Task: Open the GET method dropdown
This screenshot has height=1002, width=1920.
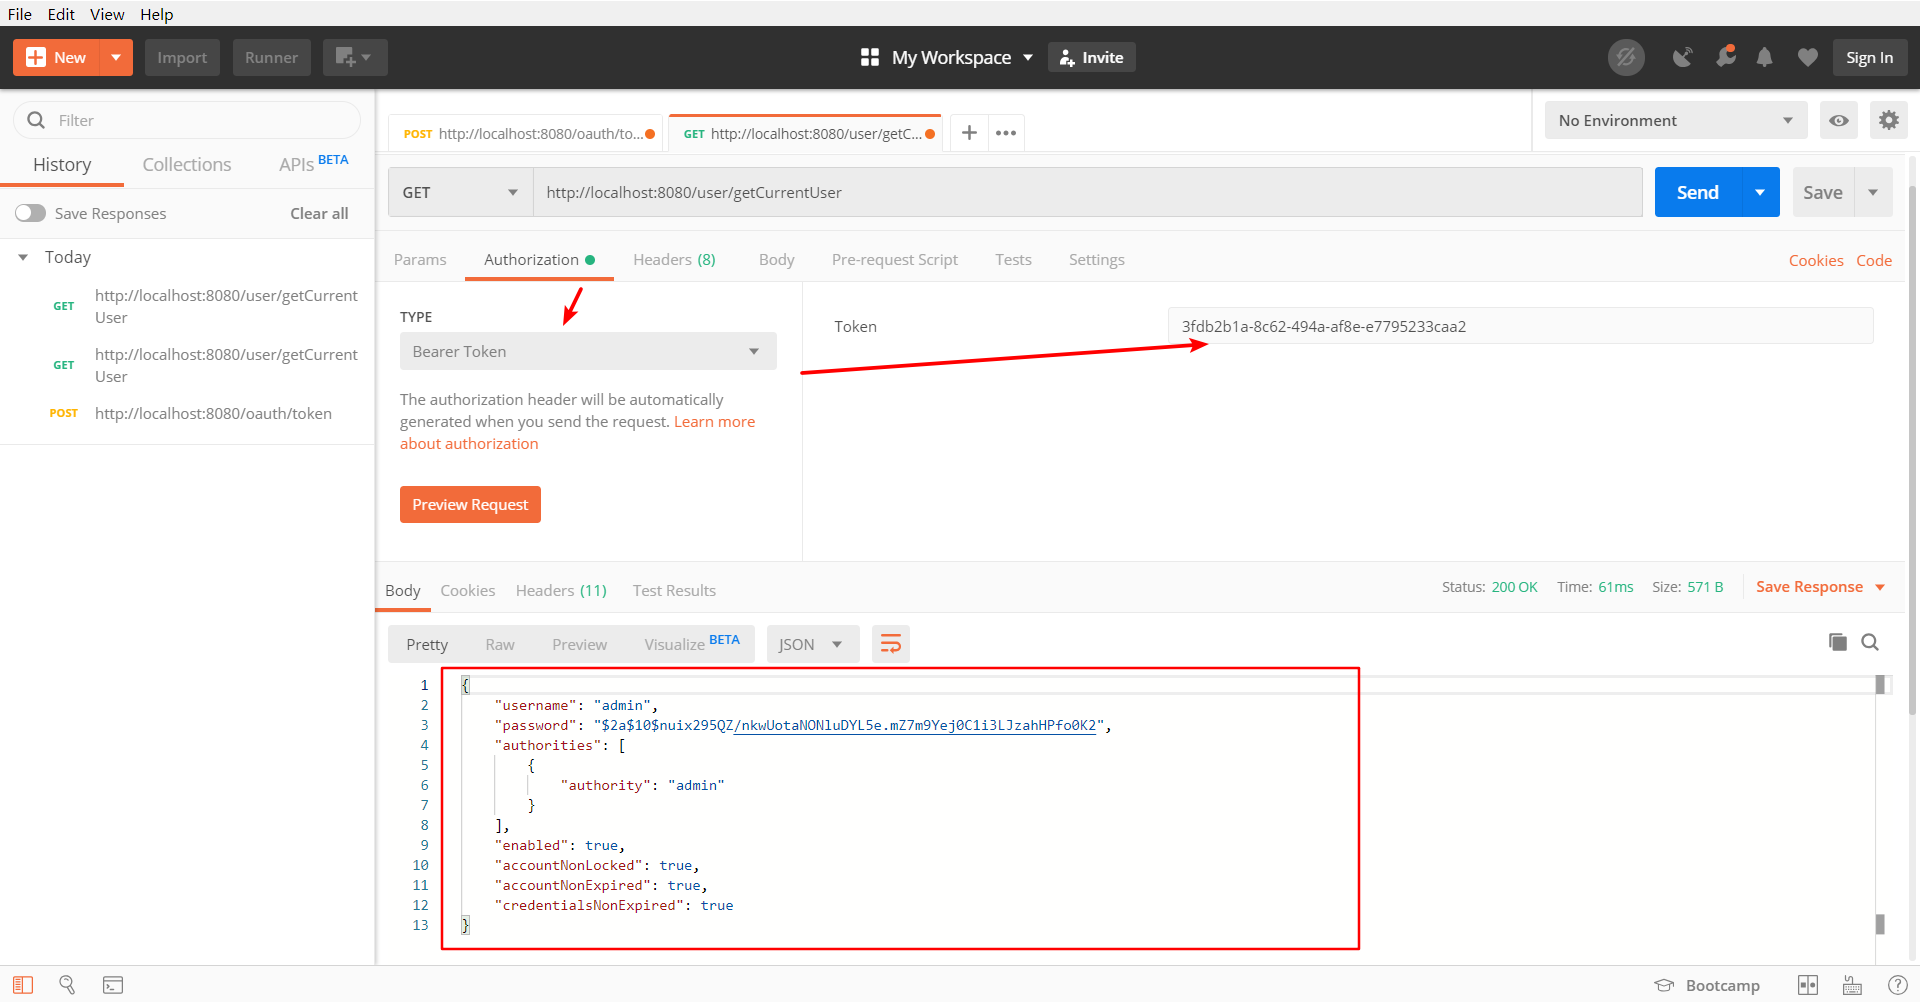Action: 460,193
